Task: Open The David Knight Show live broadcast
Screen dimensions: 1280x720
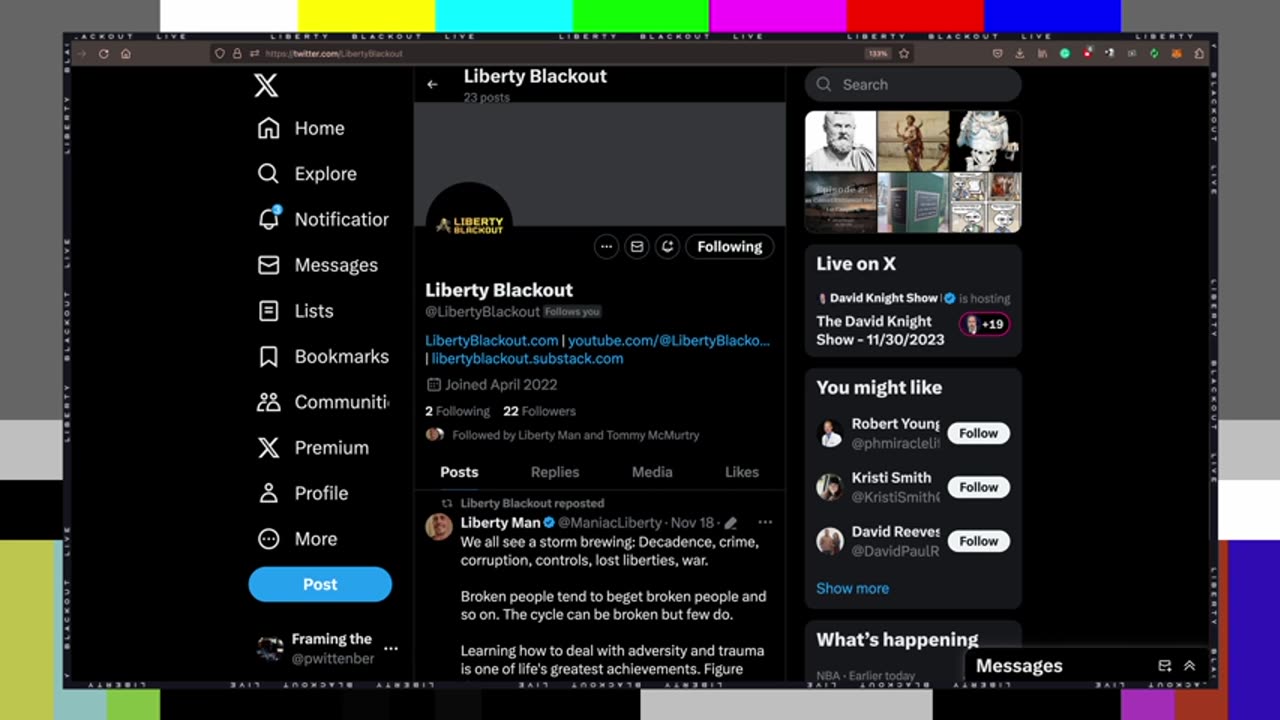Action: (x=880, y=331)
